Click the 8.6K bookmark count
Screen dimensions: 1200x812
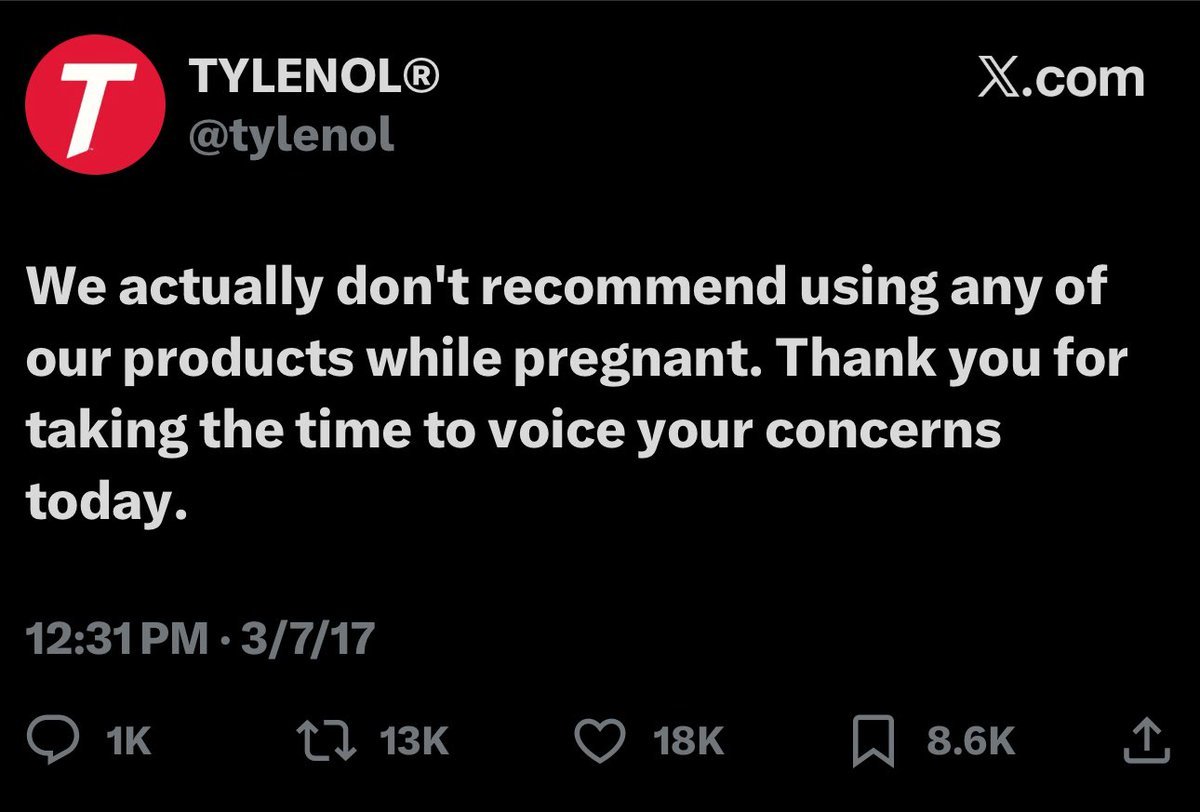pos(970,742)
